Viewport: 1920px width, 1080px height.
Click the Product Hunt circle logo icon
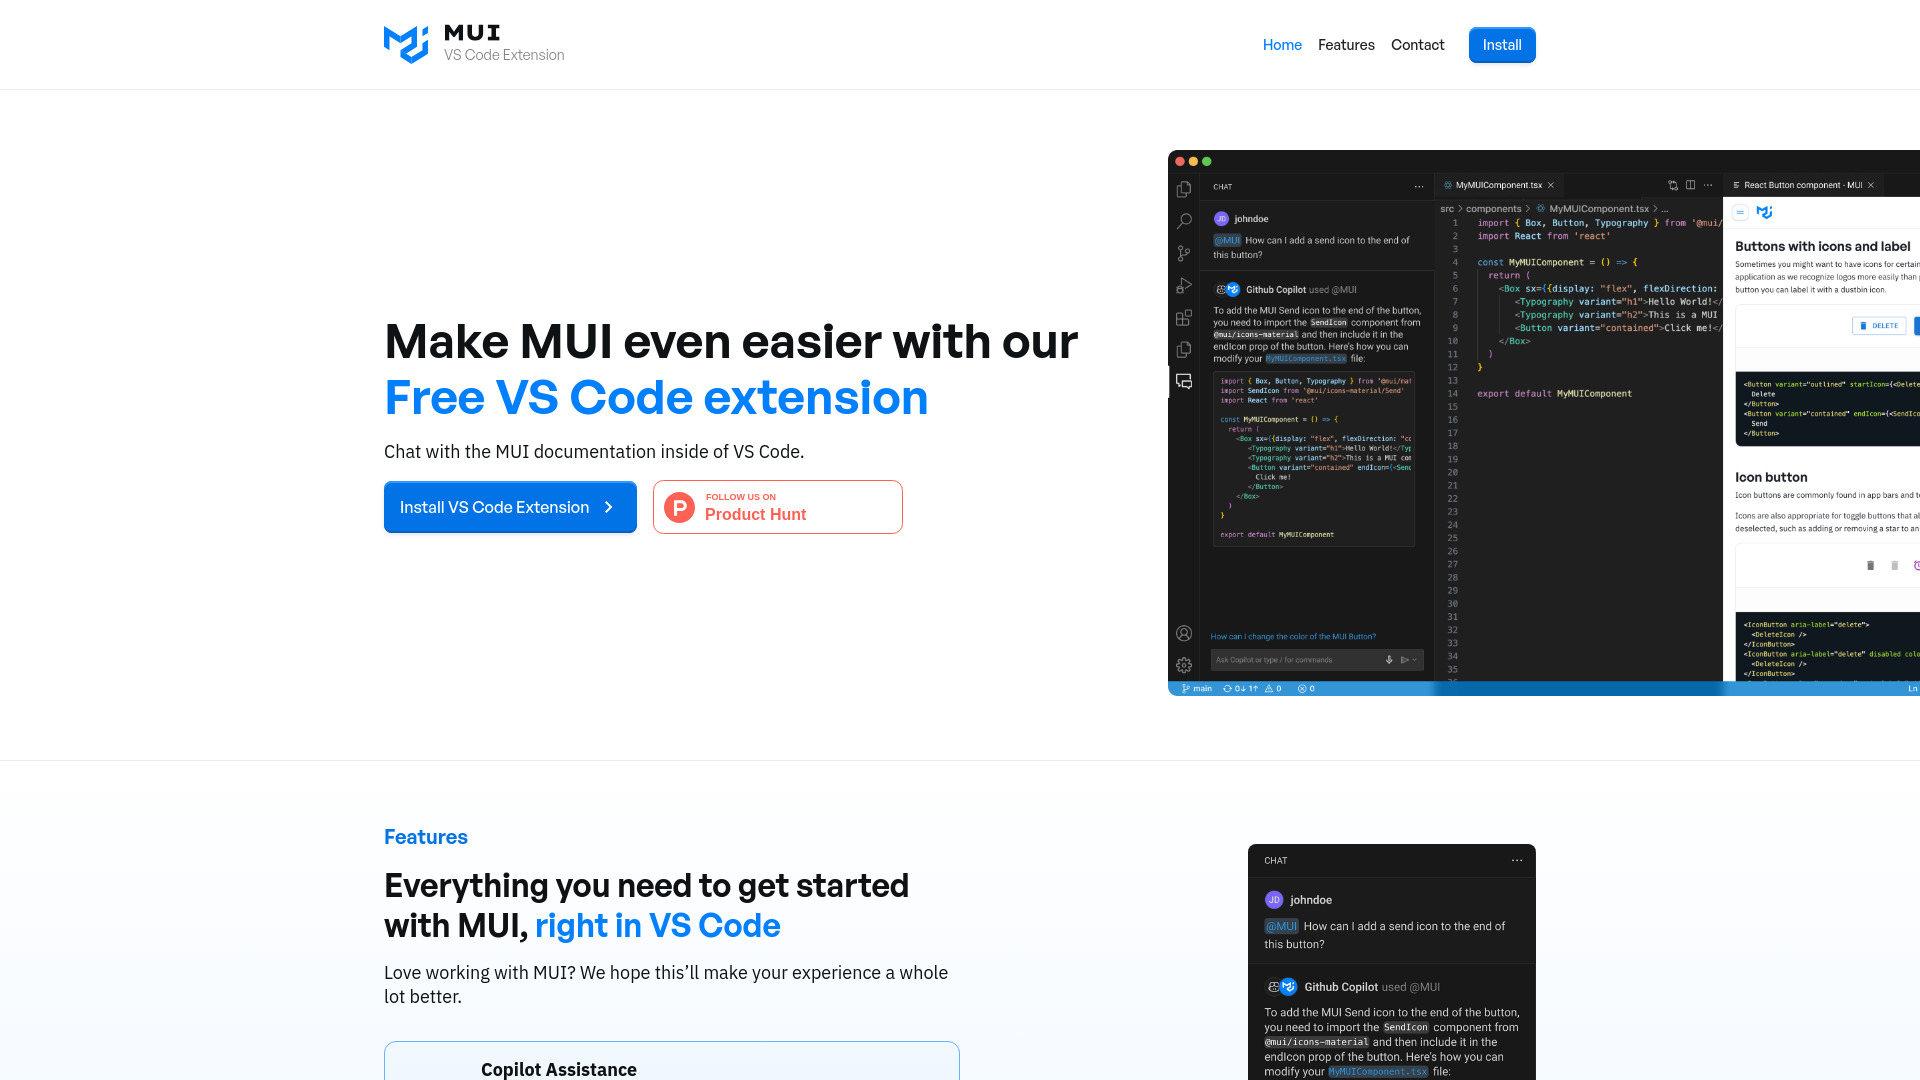(679, 506)
